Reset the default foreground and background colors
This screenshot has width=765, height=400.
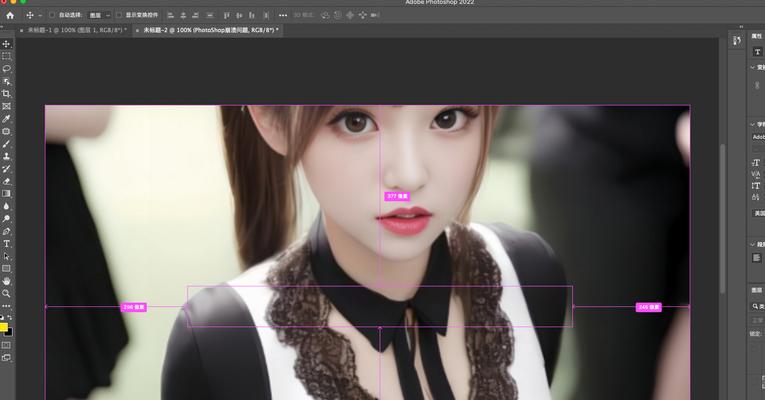tap(2, 318)
